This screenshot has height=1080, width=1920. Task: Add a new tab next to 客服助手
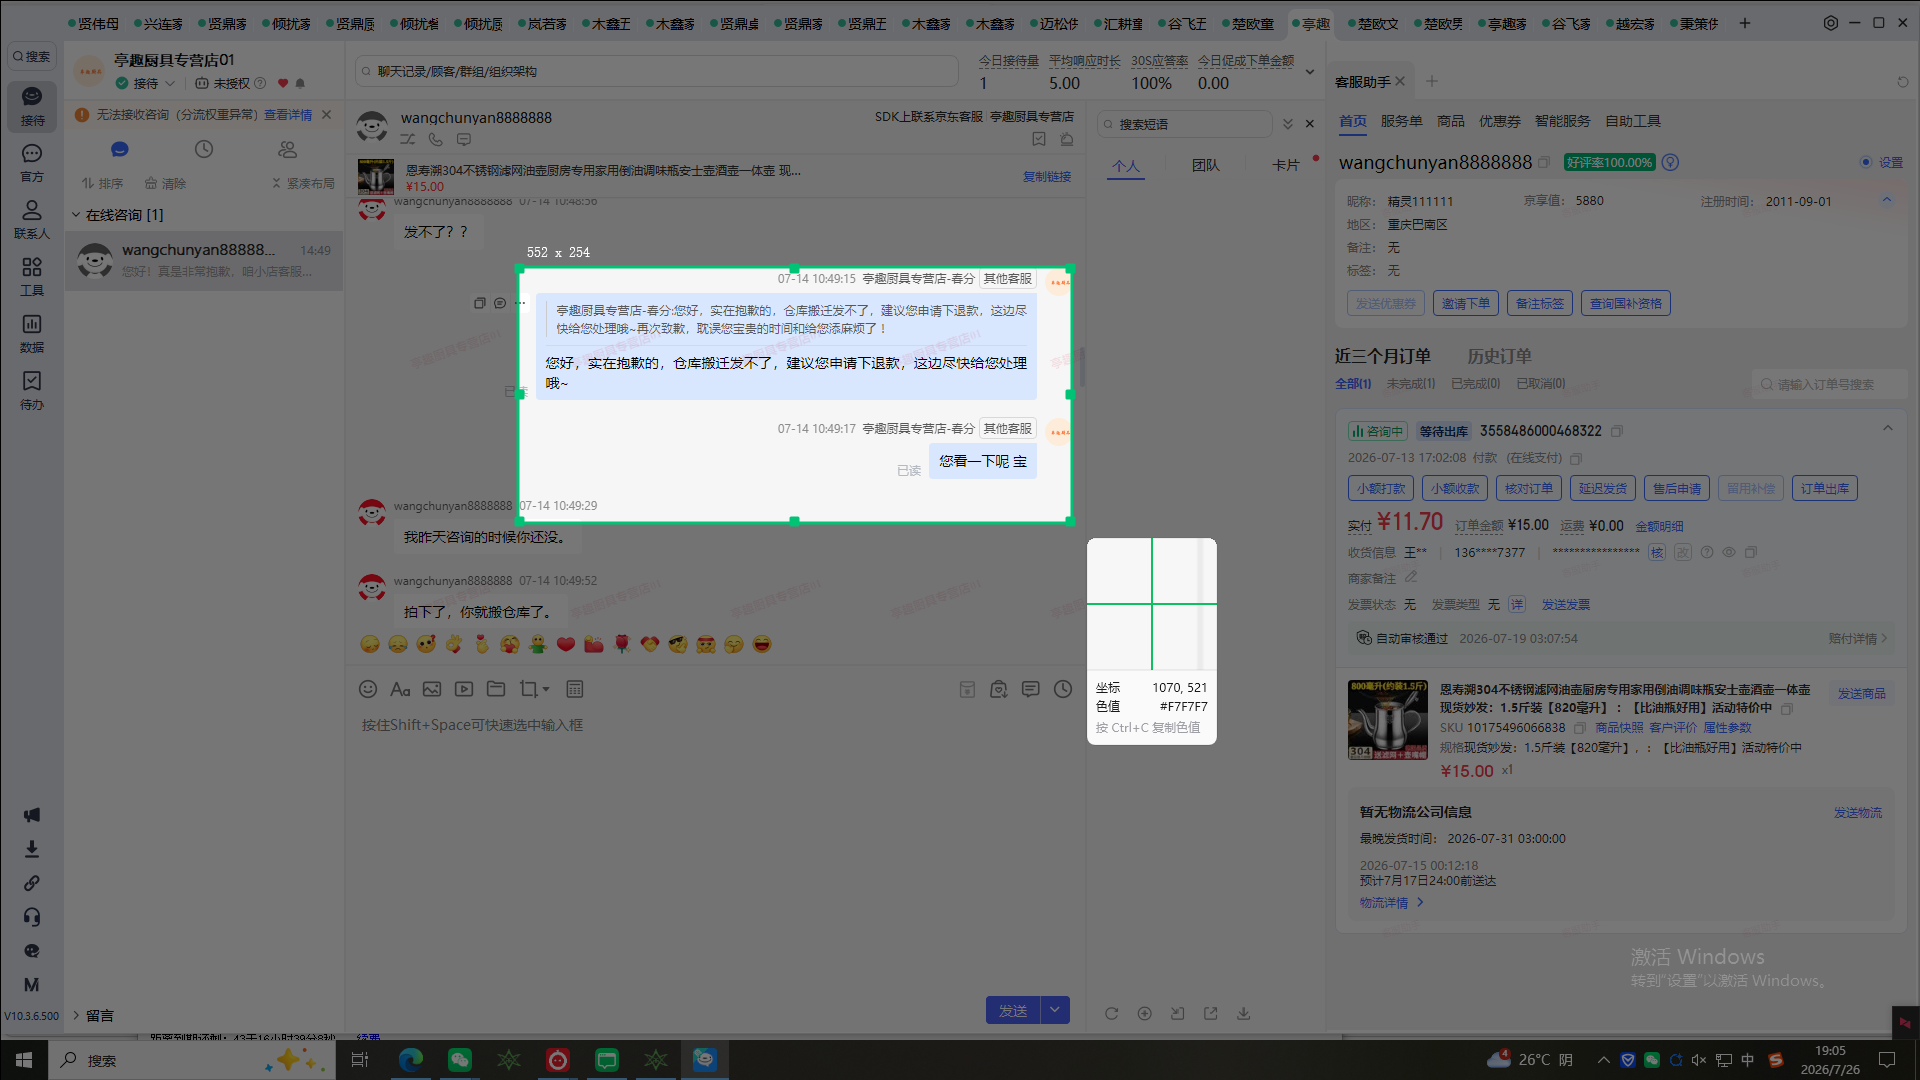(x=1432, y=82)
